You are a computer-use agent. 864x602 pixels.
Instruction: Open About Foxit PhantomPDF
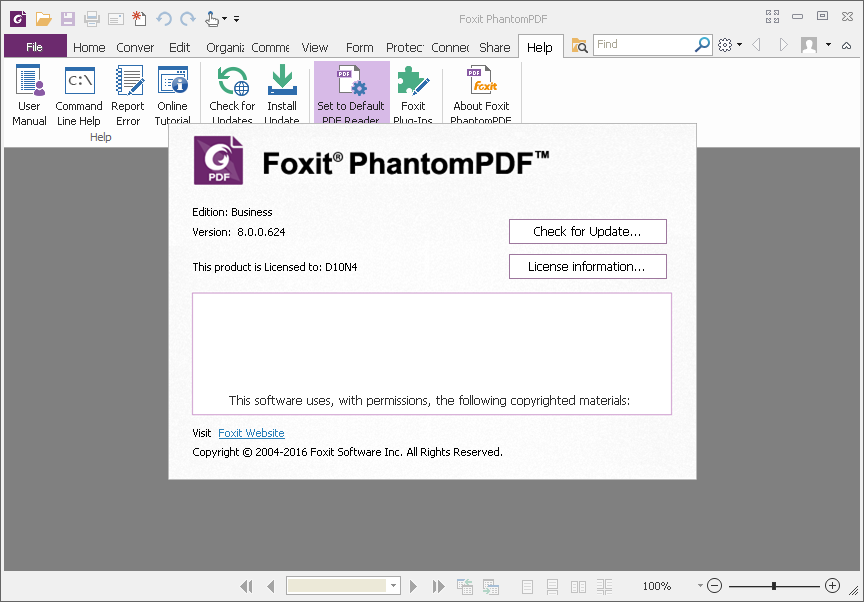coord(481,94)
